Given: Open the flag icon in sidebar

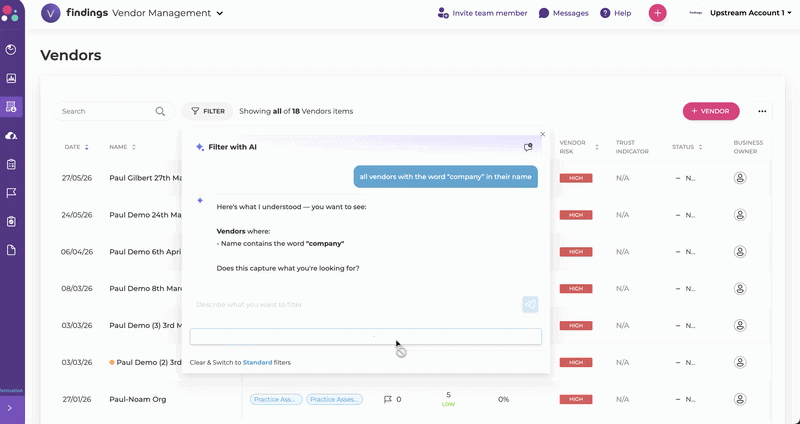Looking at the screenshot, I should click(11, 192).
